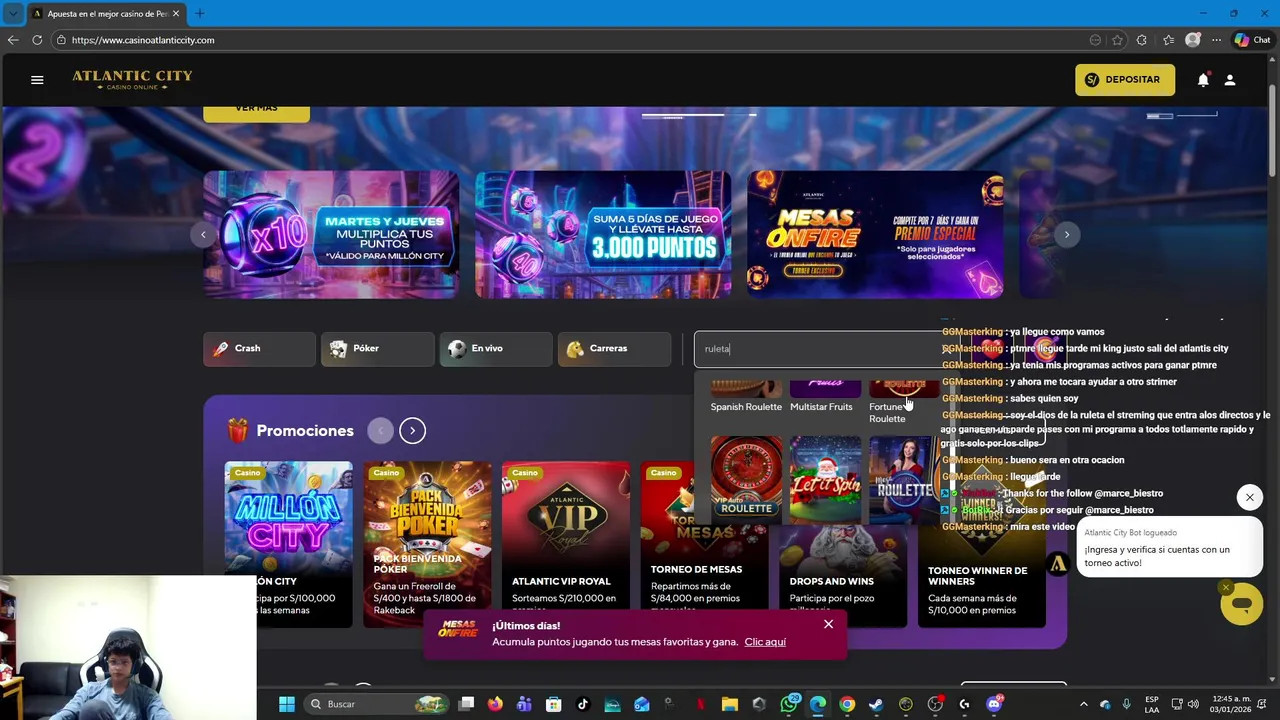Show hidden system tray icons
This screenshot has height=720, width=1280.
click(1084, 704)
